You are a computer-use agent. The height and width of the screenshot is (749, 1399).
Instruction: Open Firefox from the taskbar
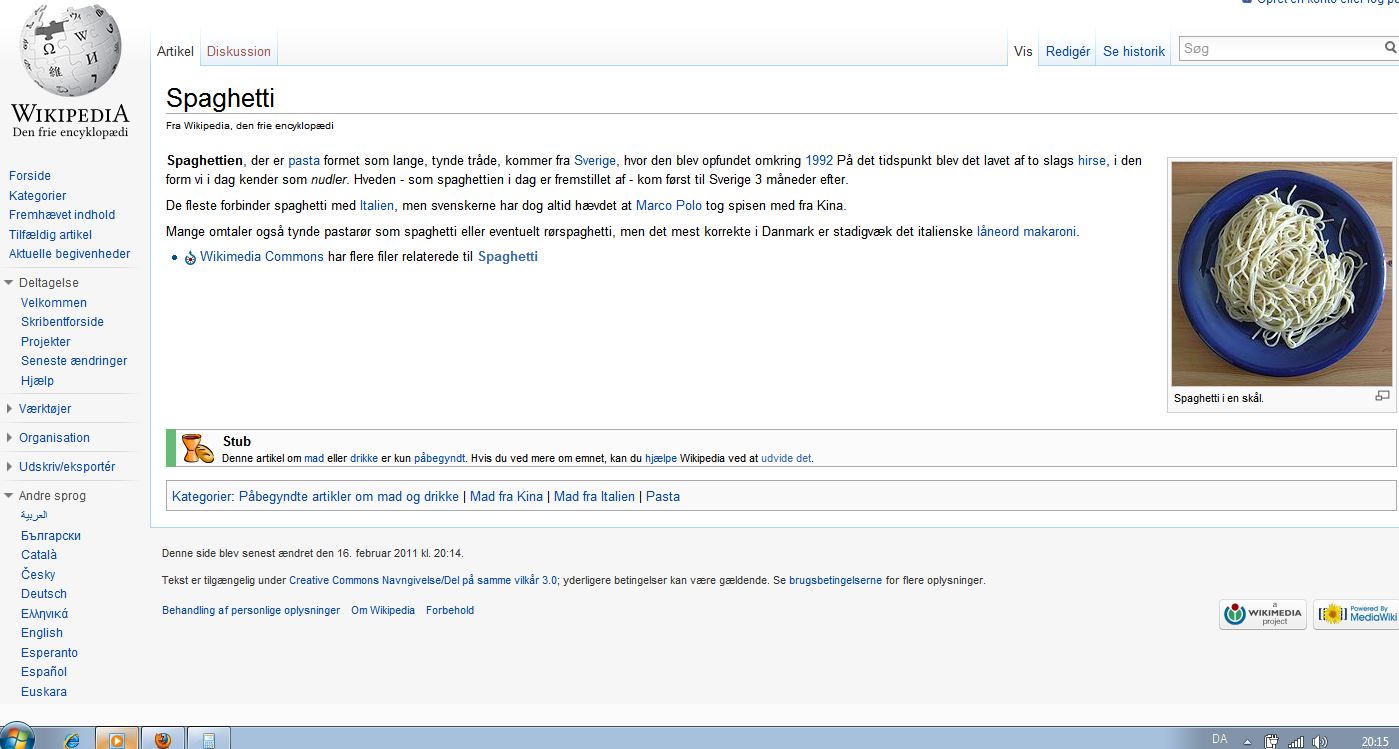pos(163,739)
